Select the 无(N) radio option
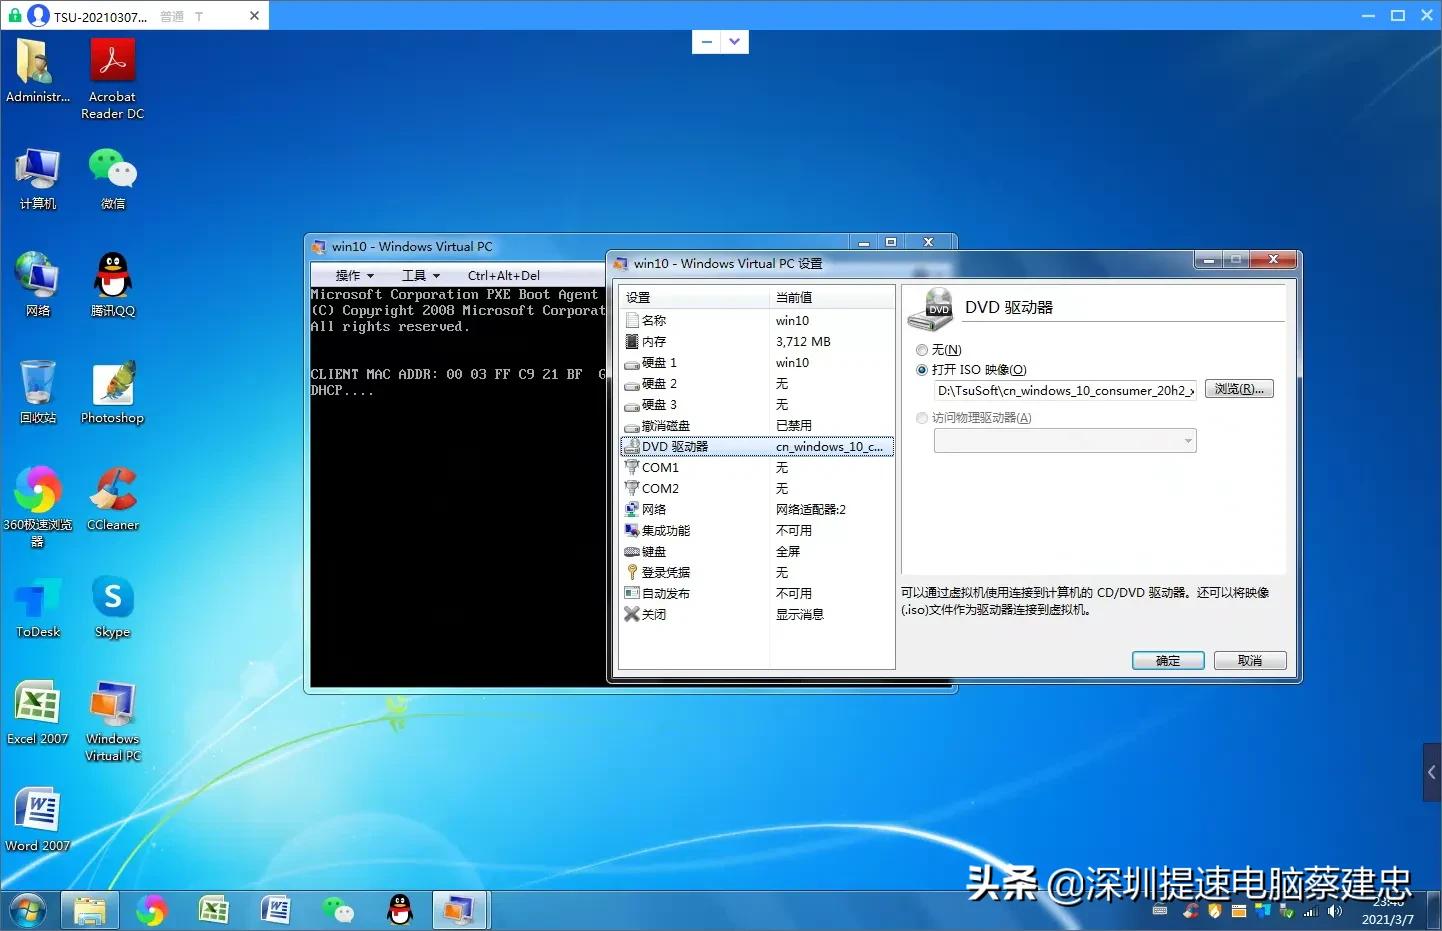 pos(922,350)
